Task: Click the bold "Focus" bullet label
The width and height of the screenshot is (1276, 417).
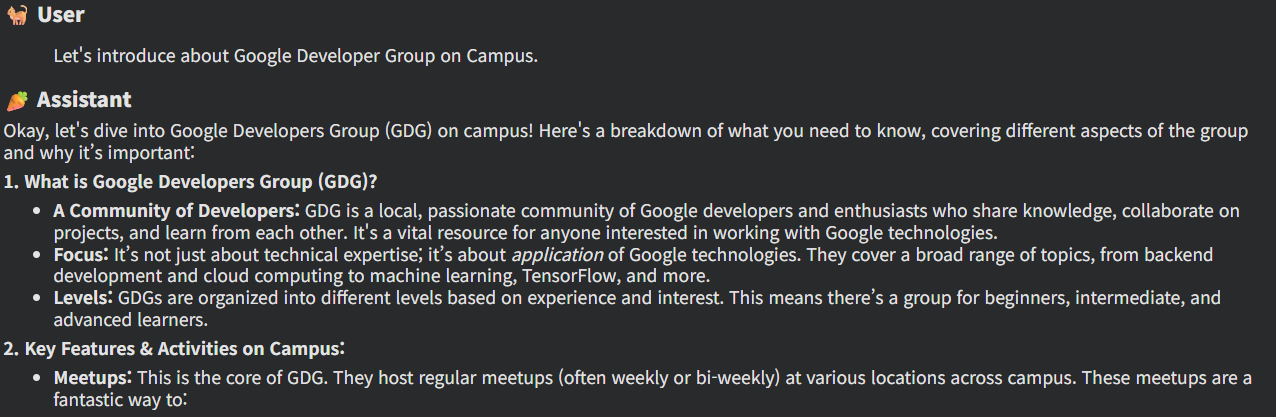Action: tap(80, 255)
